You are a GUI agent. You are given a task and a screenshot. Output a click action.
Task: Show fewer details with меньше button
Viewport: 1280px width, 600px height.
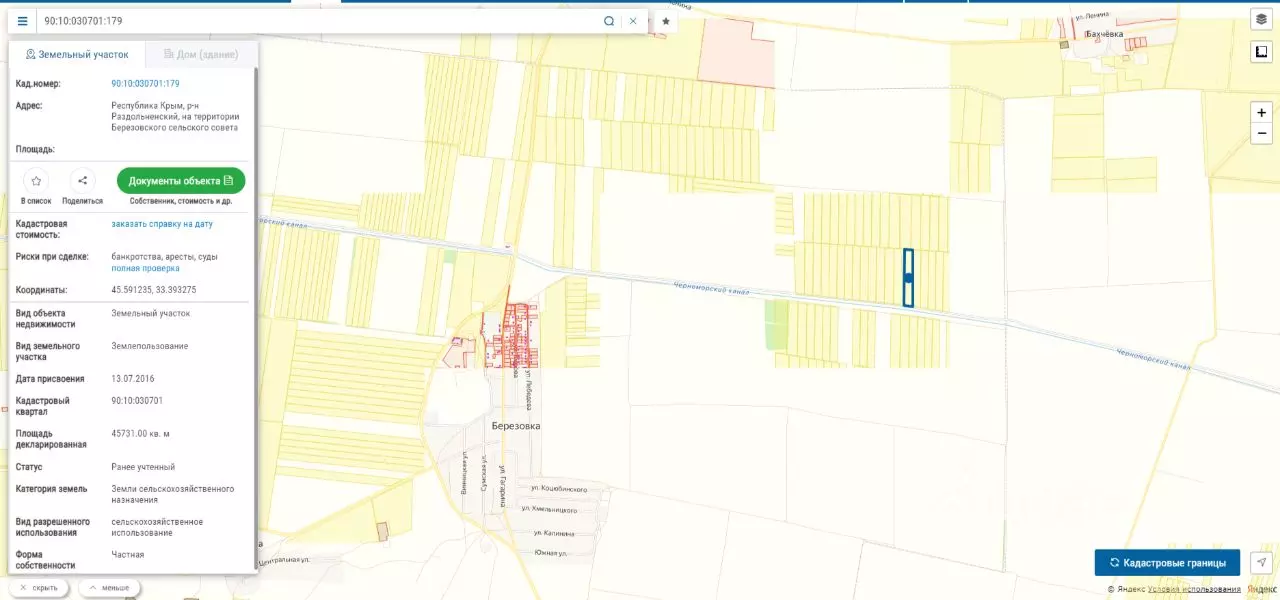[109, 587]
